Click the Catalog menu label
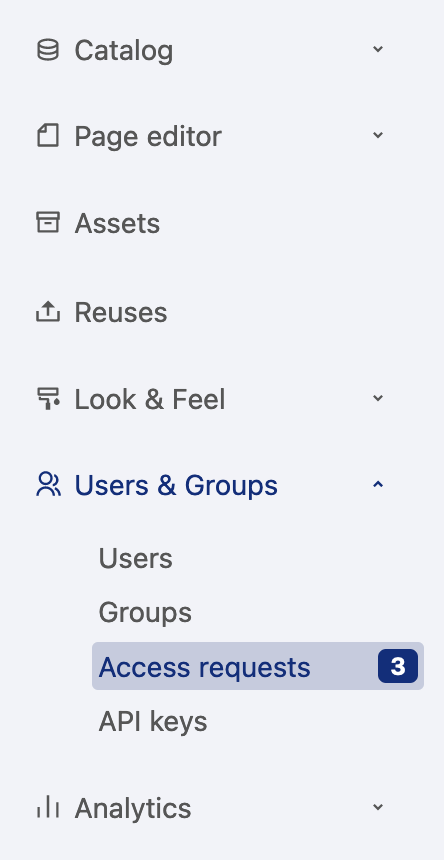 point(124,51)
